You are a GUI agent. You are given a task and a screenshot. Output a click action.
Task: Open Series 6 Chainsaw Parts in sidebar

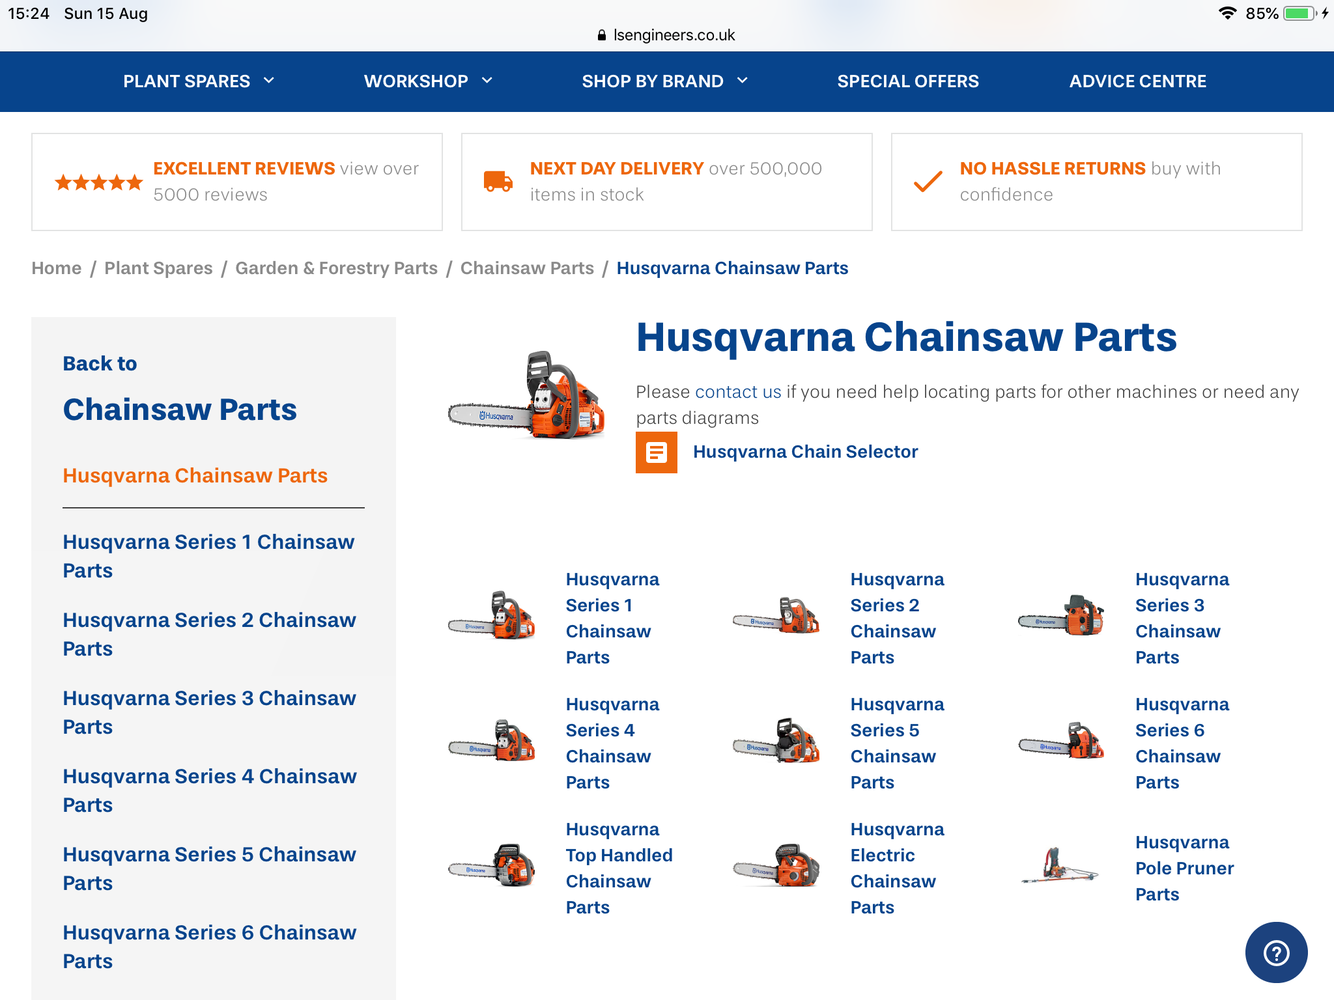(209, 946)
